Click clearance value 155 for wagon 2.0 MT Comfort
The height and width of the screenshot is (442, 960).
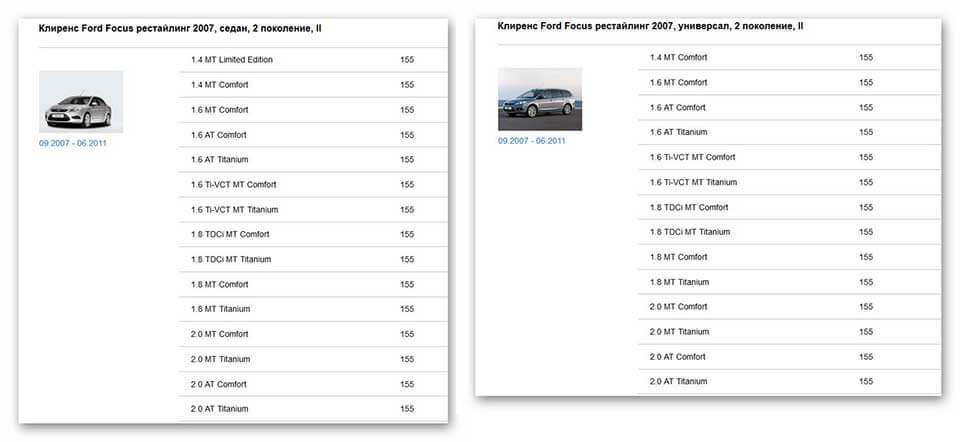point(866,307)
